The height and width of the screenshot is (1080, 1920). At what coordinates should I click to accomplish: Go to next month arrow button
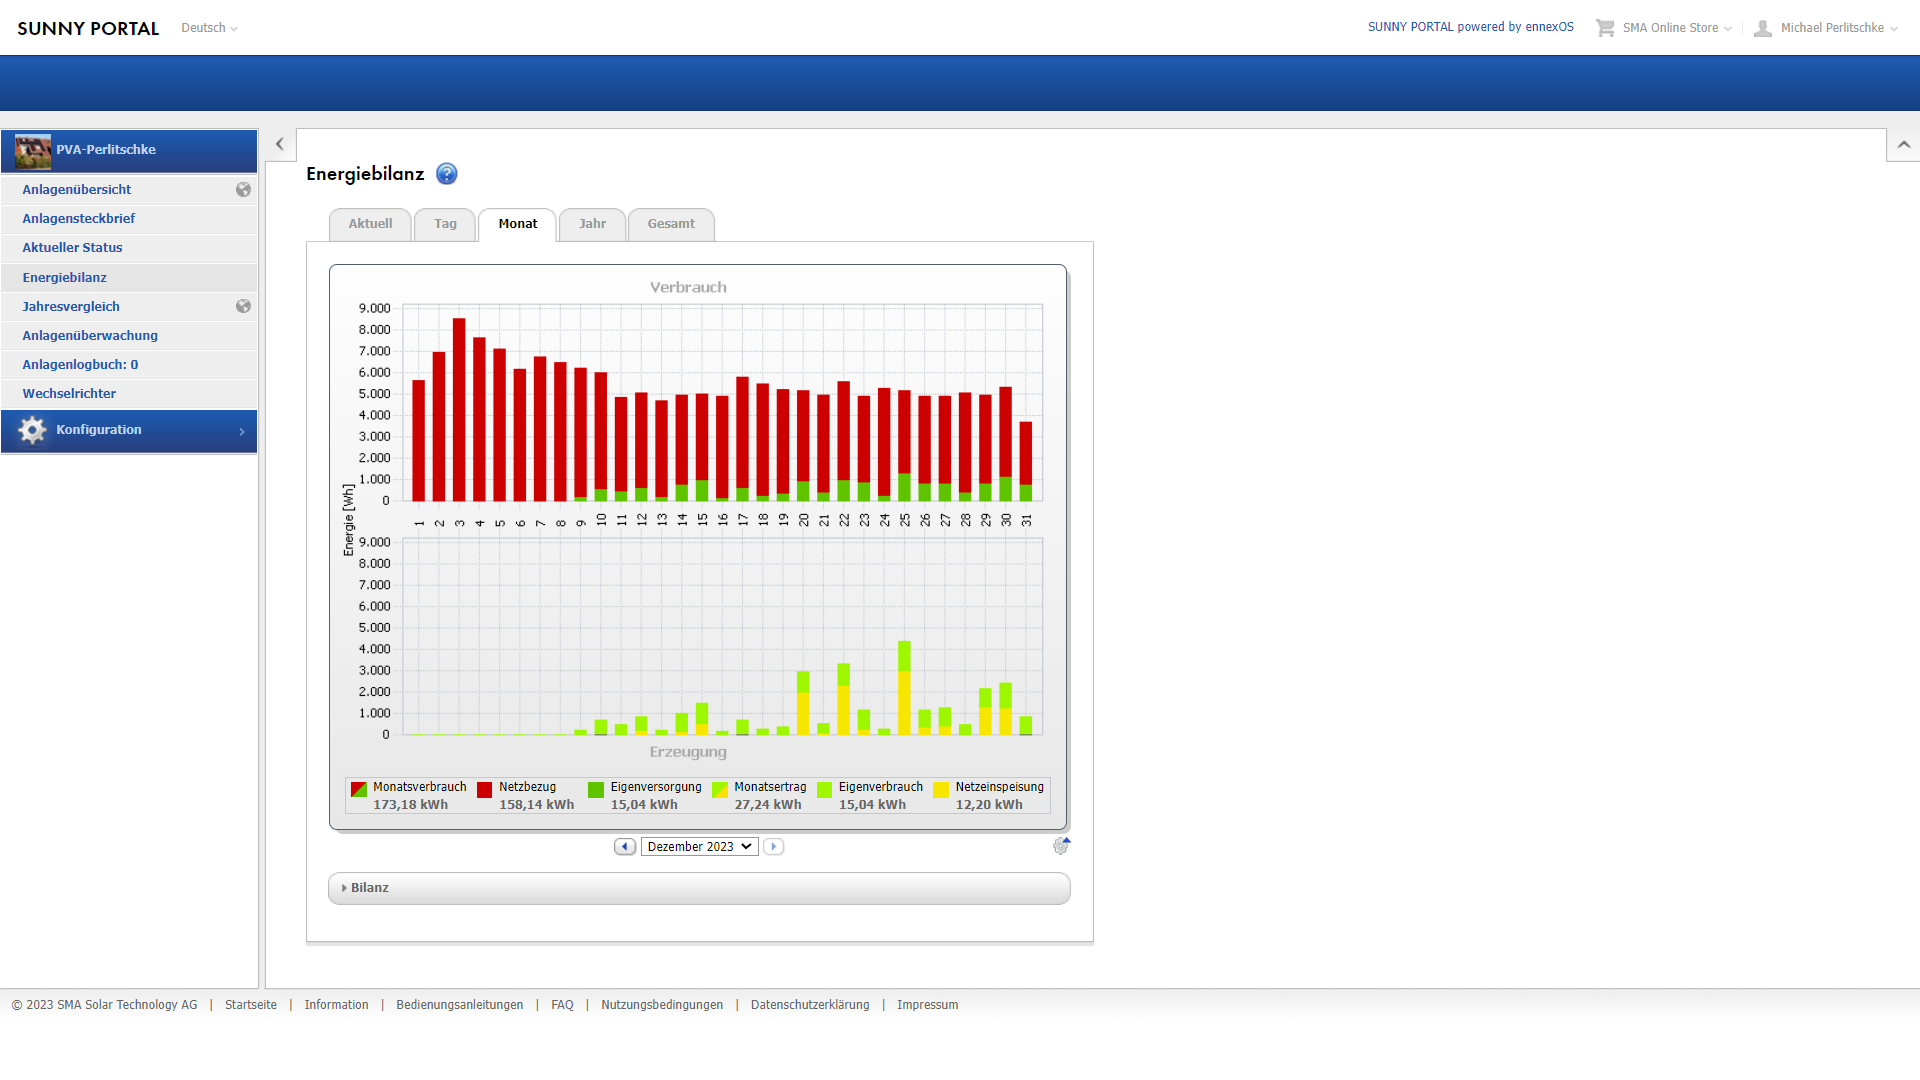(773, 847)
